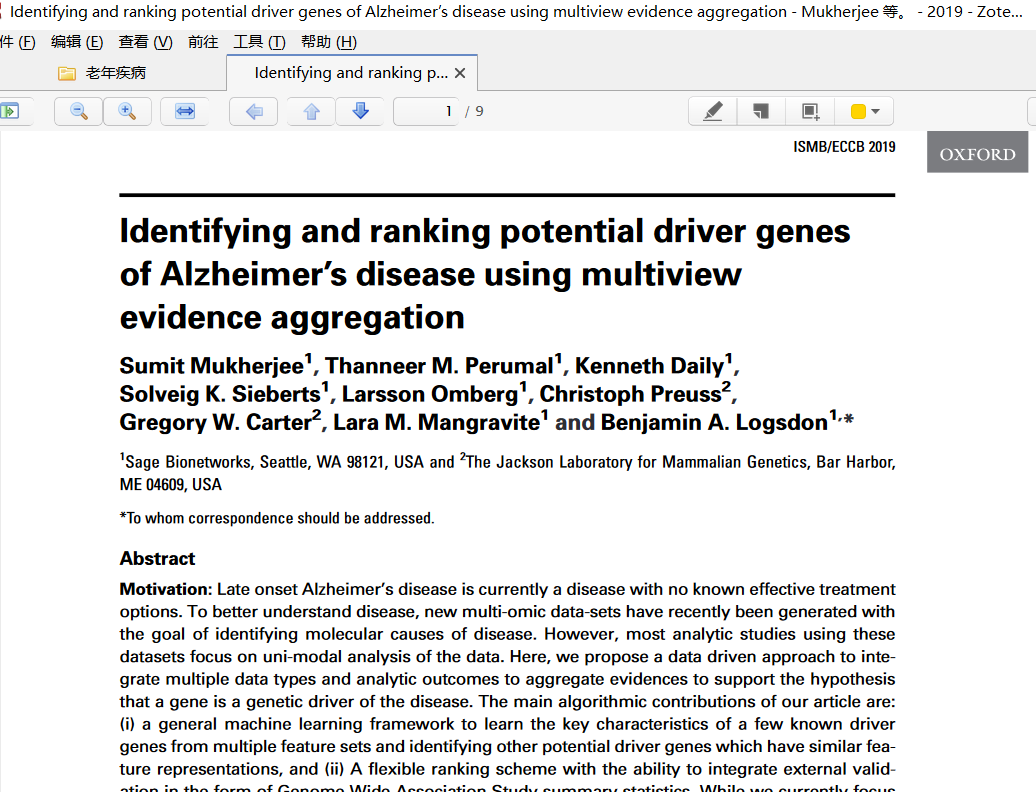Open the 查看 (V) menu
1036x792 pixels.
(145, 42)
